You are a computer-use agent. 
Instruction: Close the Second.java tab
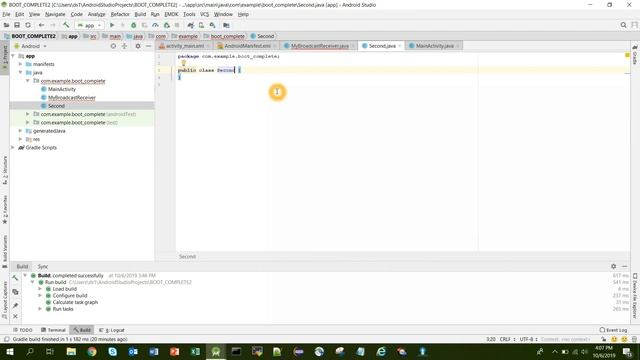point(399,46)
